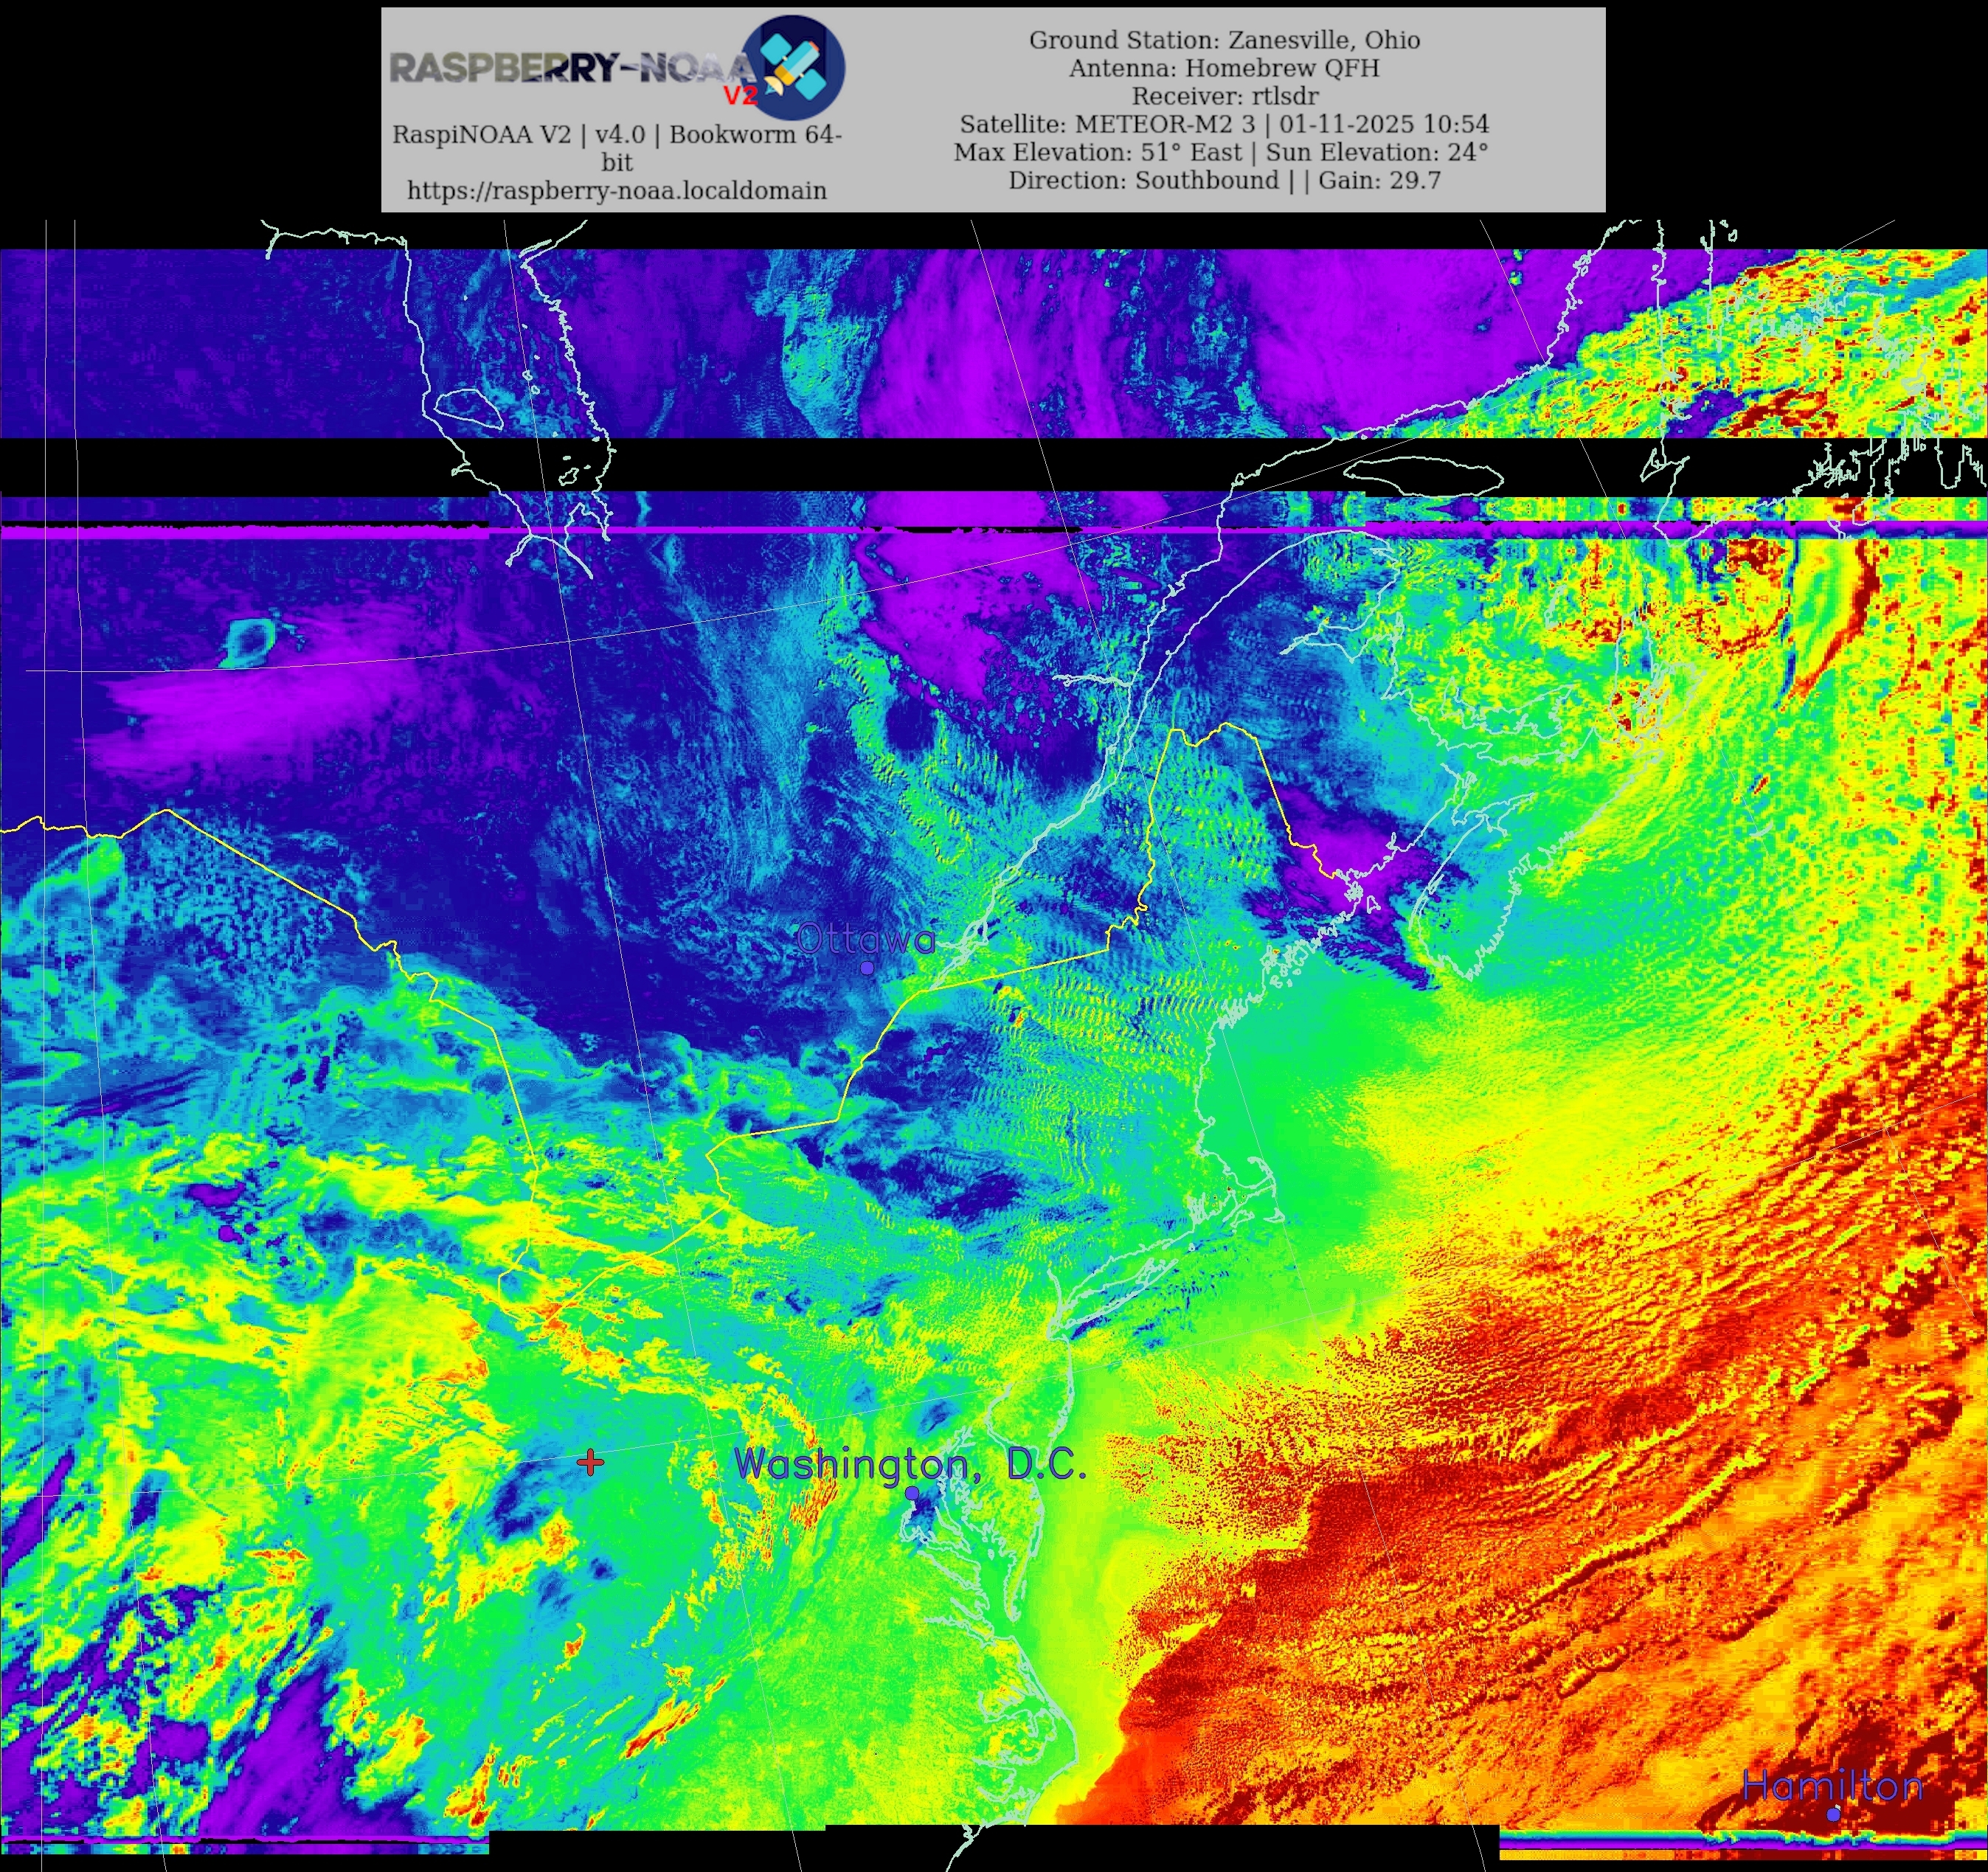This screenshot has width=1988, height=1872.
Task: Open the raspberry-noaa.localdomain URL
Action: tap(617, 190)
